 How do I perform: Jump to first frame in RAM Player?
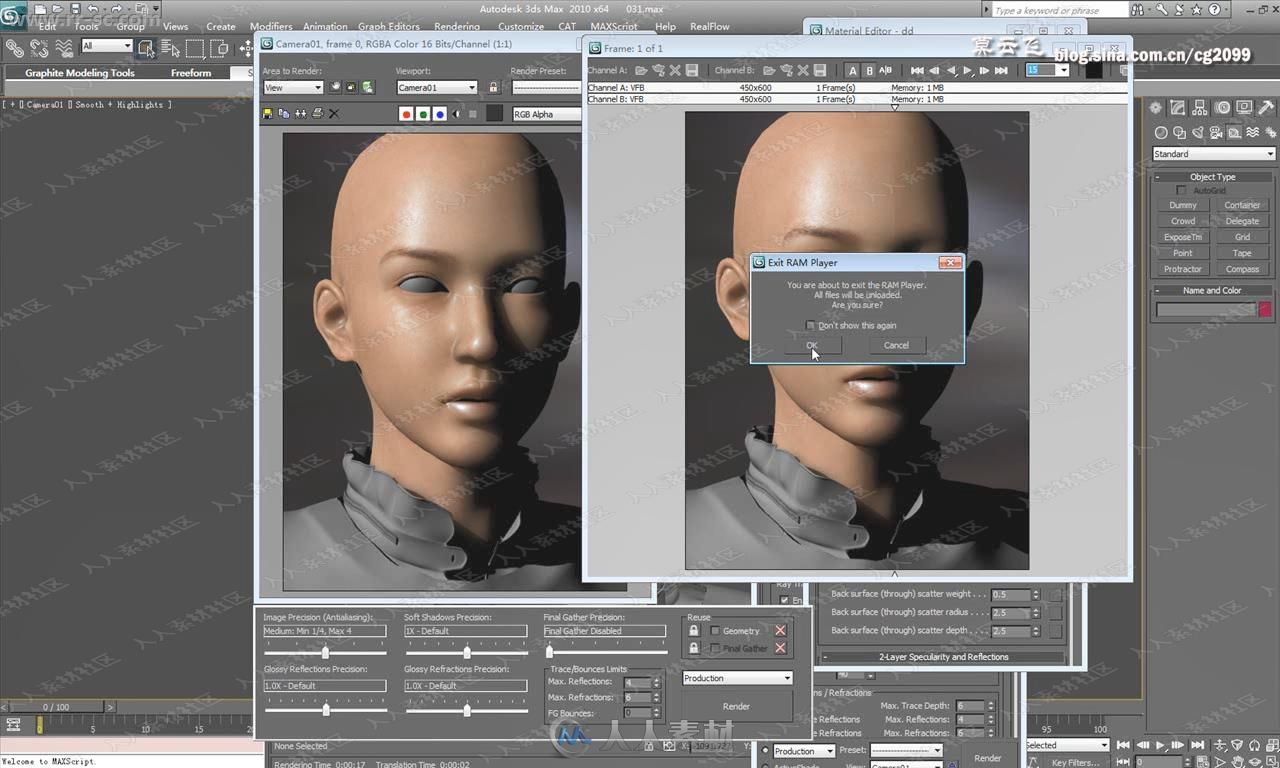917,70
